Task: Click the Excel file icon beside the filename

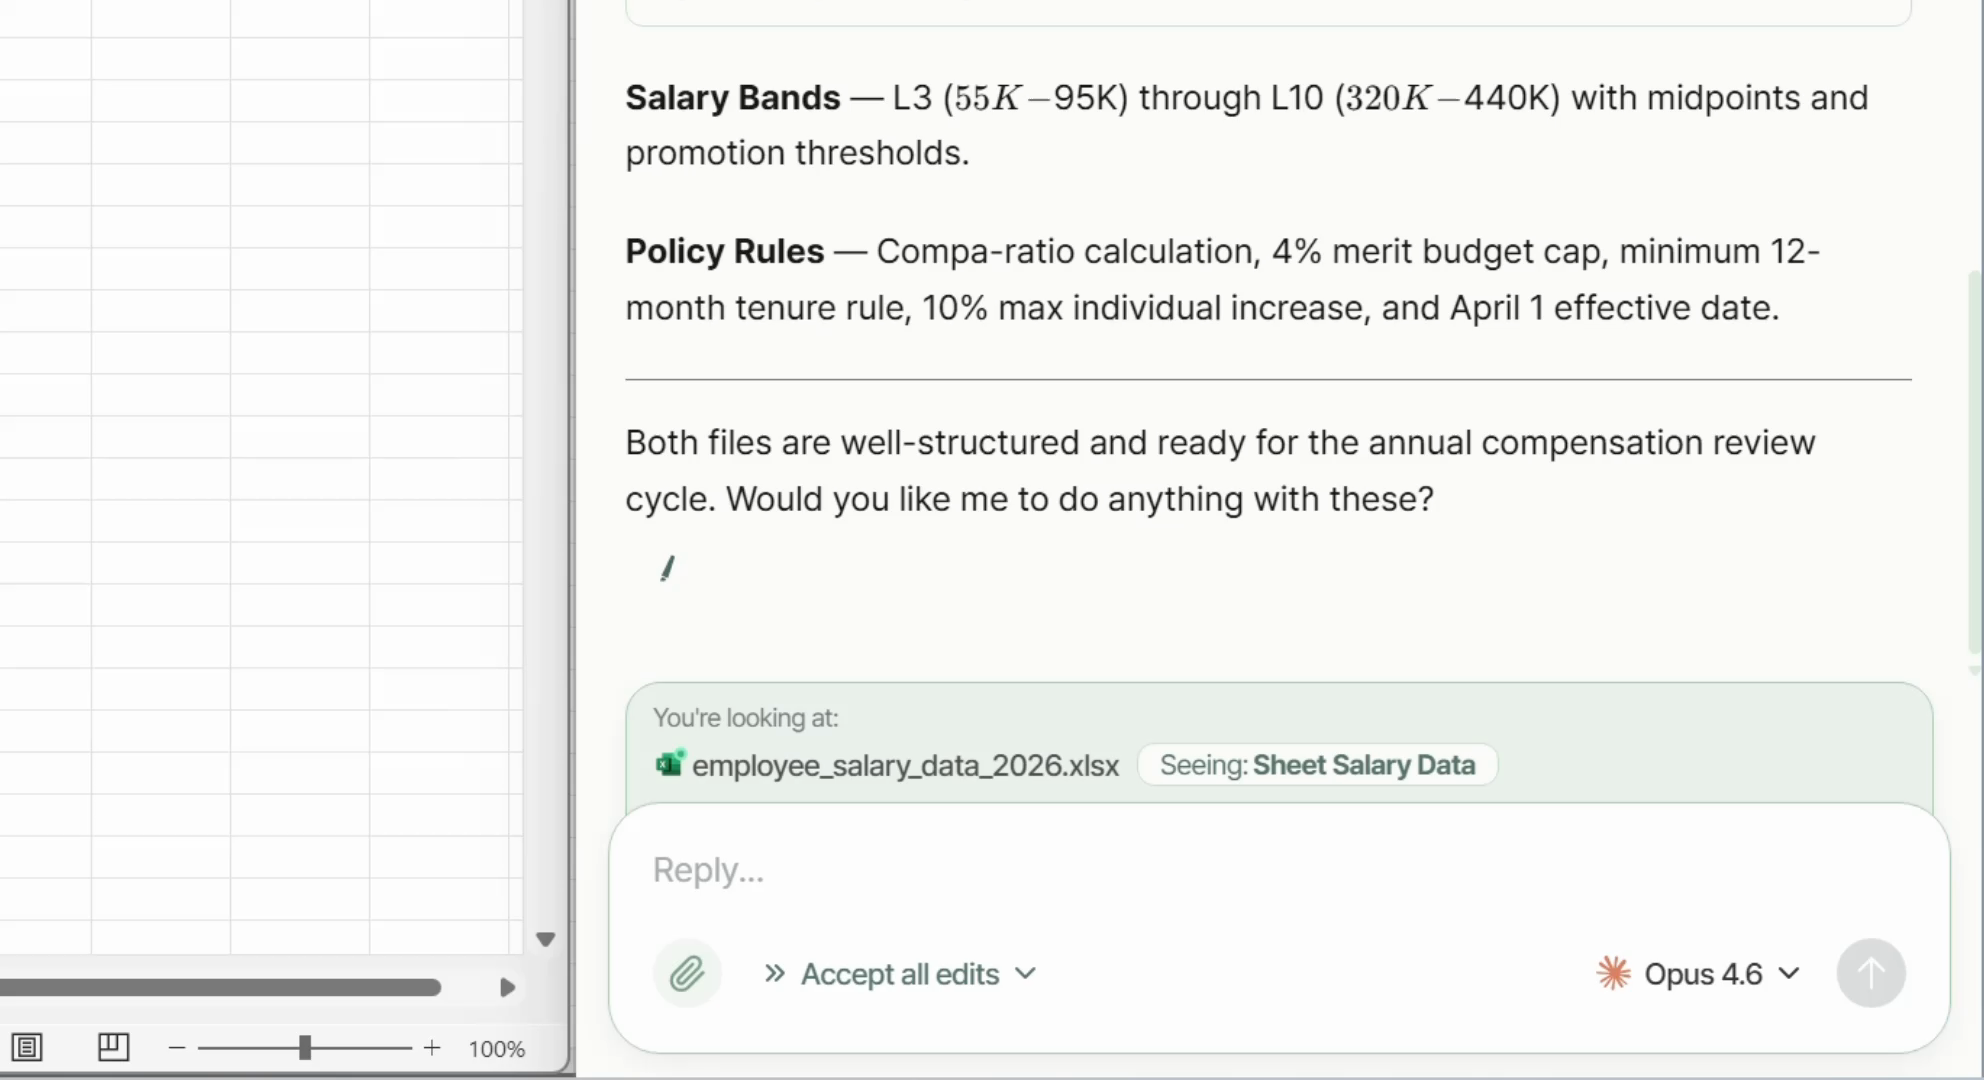Action: tap(669, 764)
